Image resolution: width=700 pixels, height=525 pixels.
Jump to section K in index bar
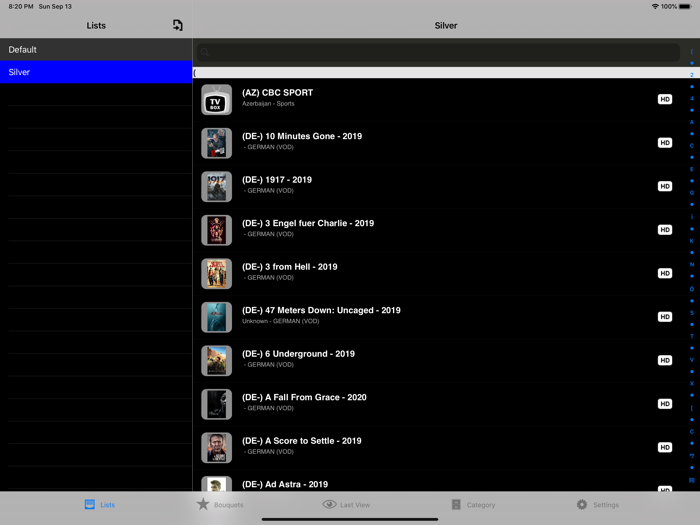(x=692, y=241)
